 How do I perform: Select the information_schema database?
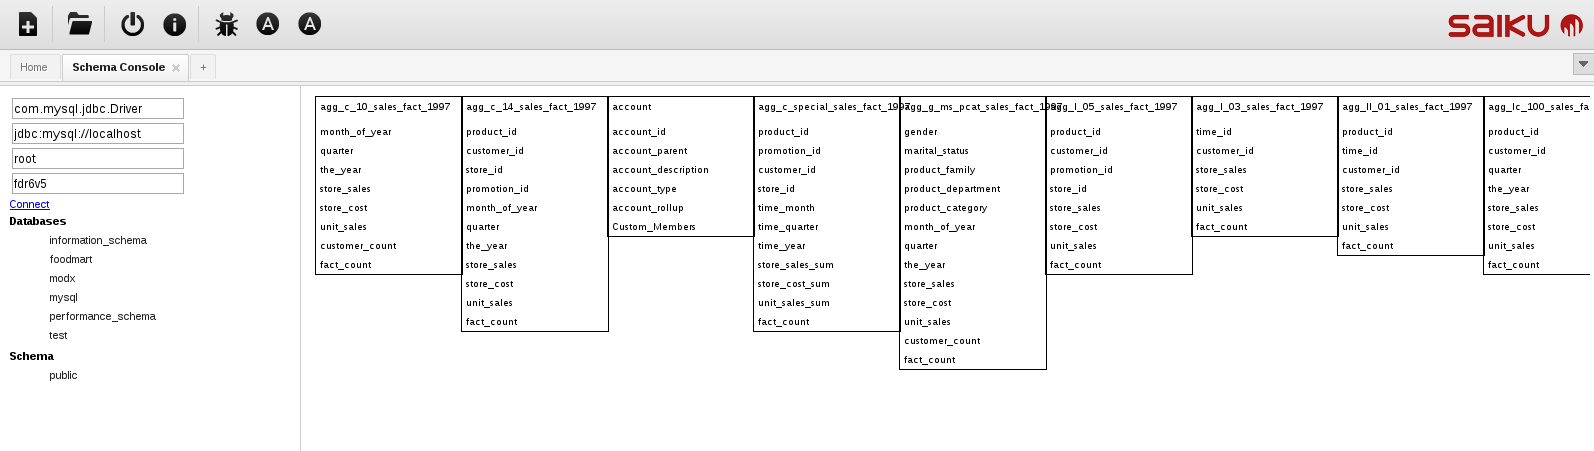point(98,240)
